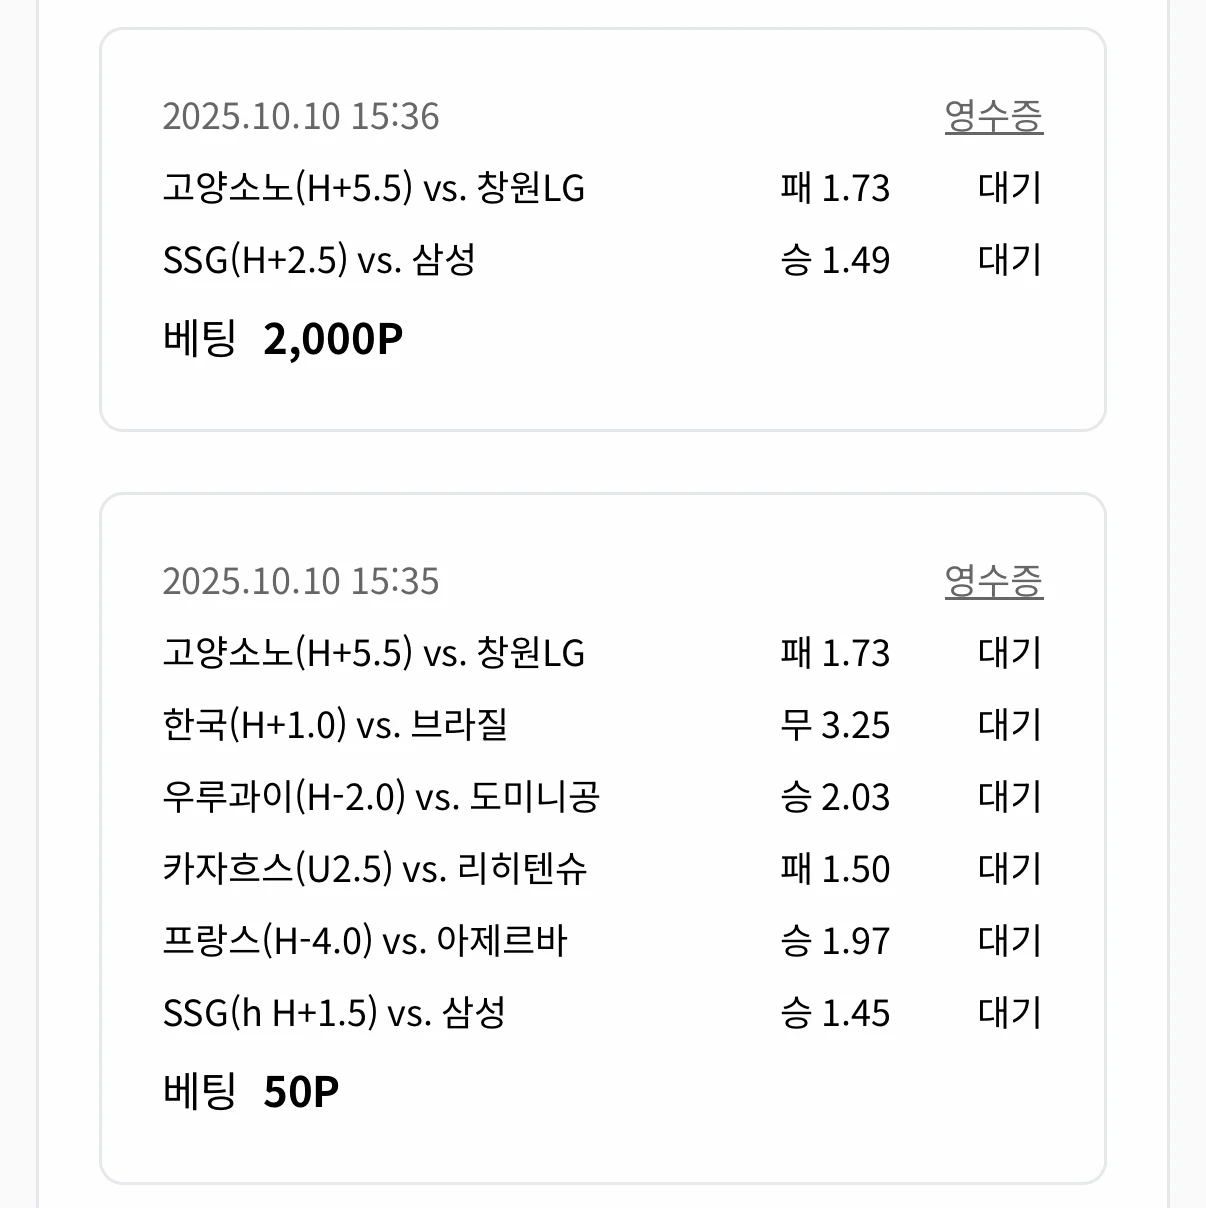This screenshot has width=1206, height=1208.
Task: Open the receipt link for the 15:35 bet
Action: click(x=993, y=581)
